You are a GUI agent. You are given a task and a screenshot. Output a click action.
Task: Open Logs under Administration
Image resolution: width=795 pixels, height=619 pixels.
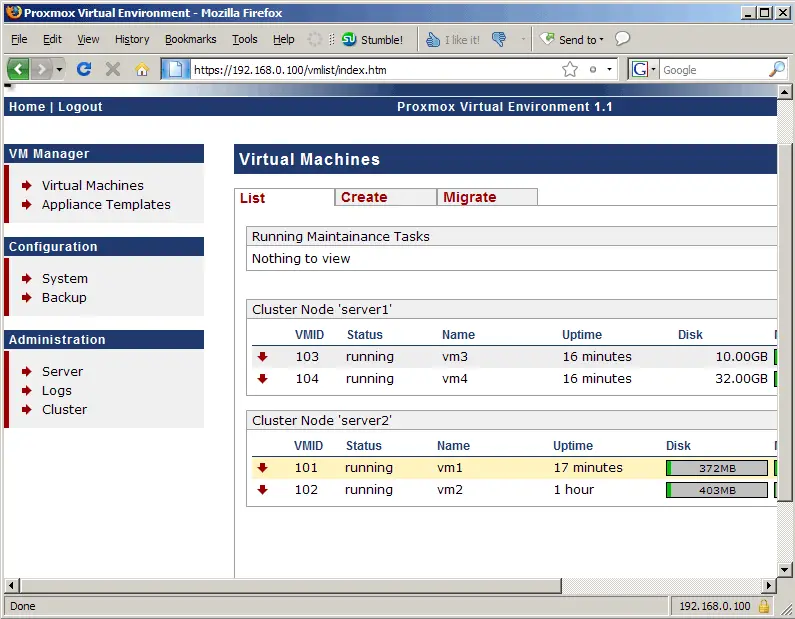coord(57,391)
